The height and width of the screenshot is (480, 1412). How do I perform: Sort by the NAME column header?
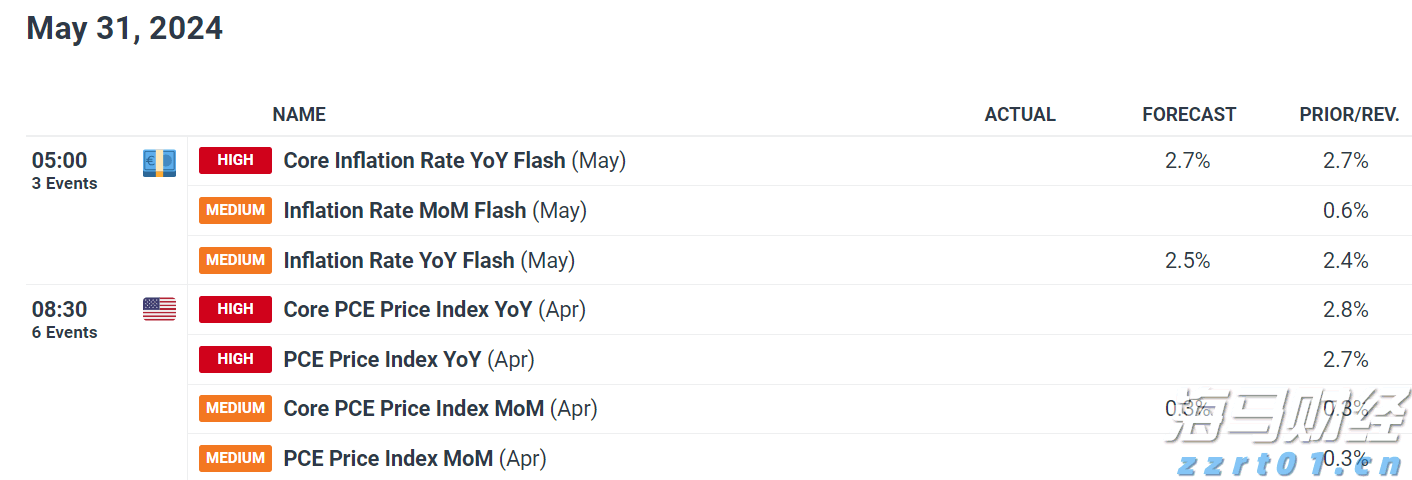[x=299, y=115]
